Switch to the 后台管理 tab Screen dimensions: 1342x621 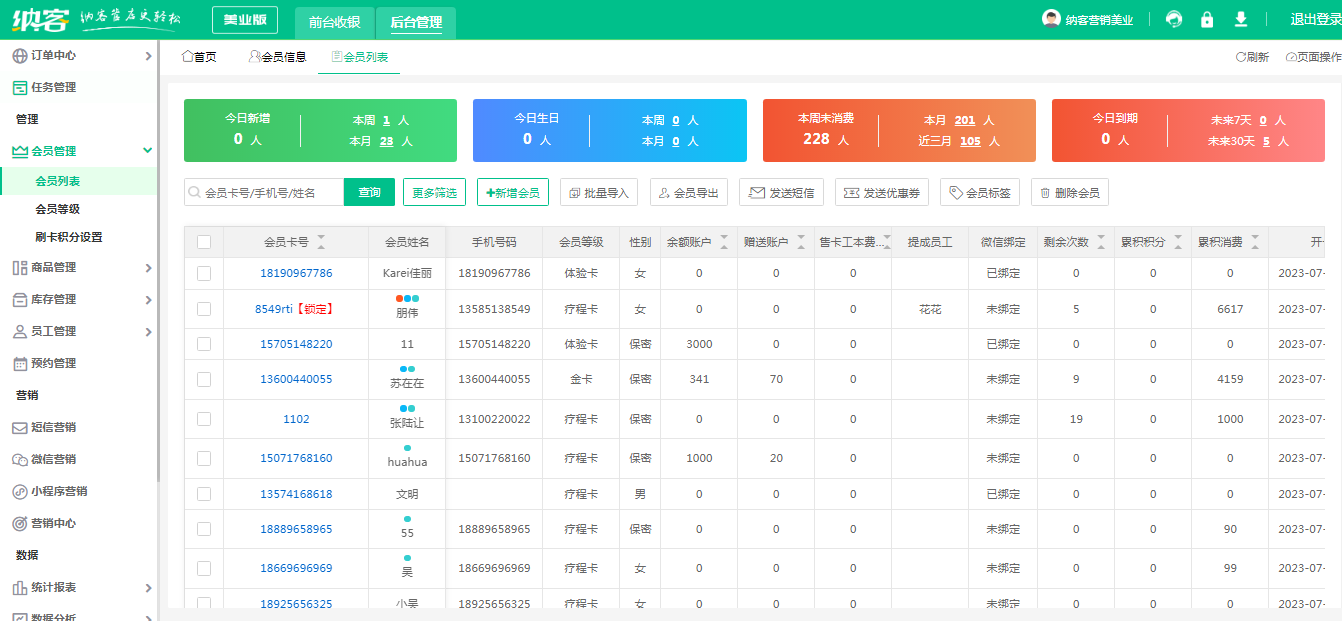pos(416,22)
